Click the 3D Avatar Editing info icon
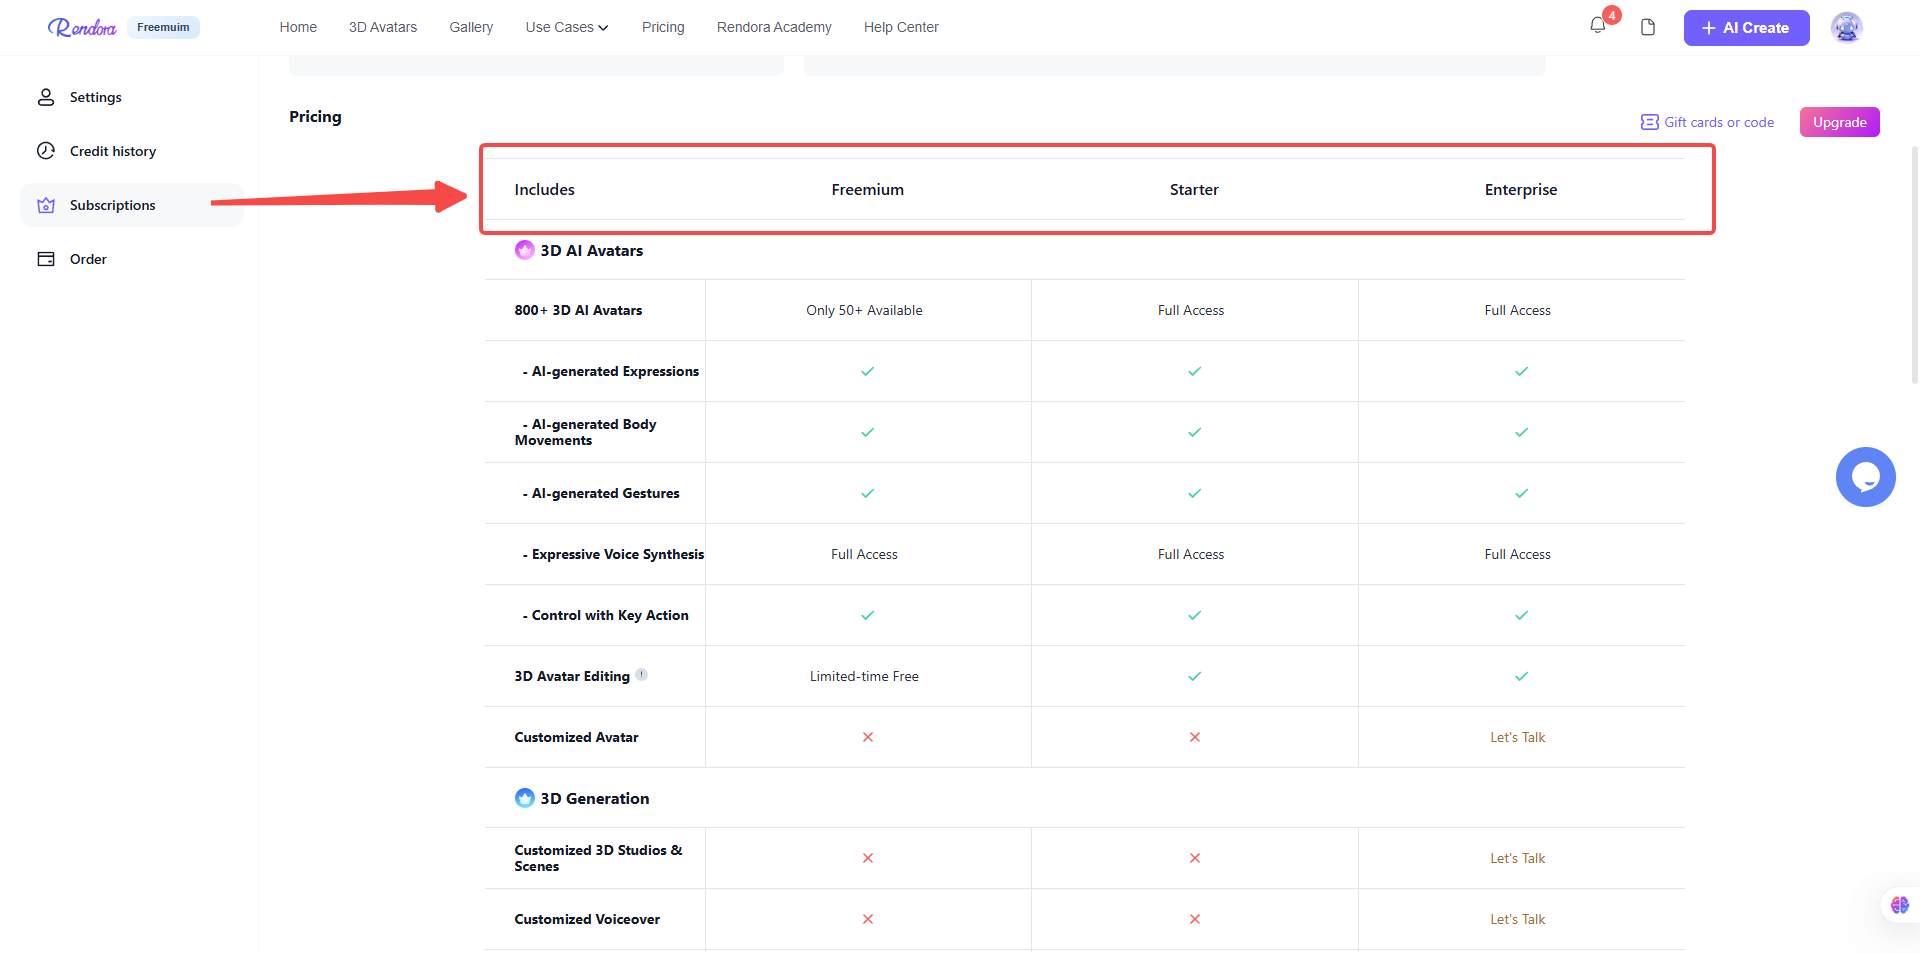This screenshot has width=1920, height=953. click(642, 674)
